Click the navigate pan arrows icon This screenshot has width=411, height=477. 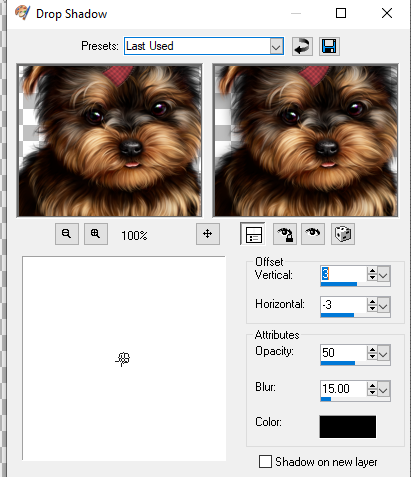208,234
